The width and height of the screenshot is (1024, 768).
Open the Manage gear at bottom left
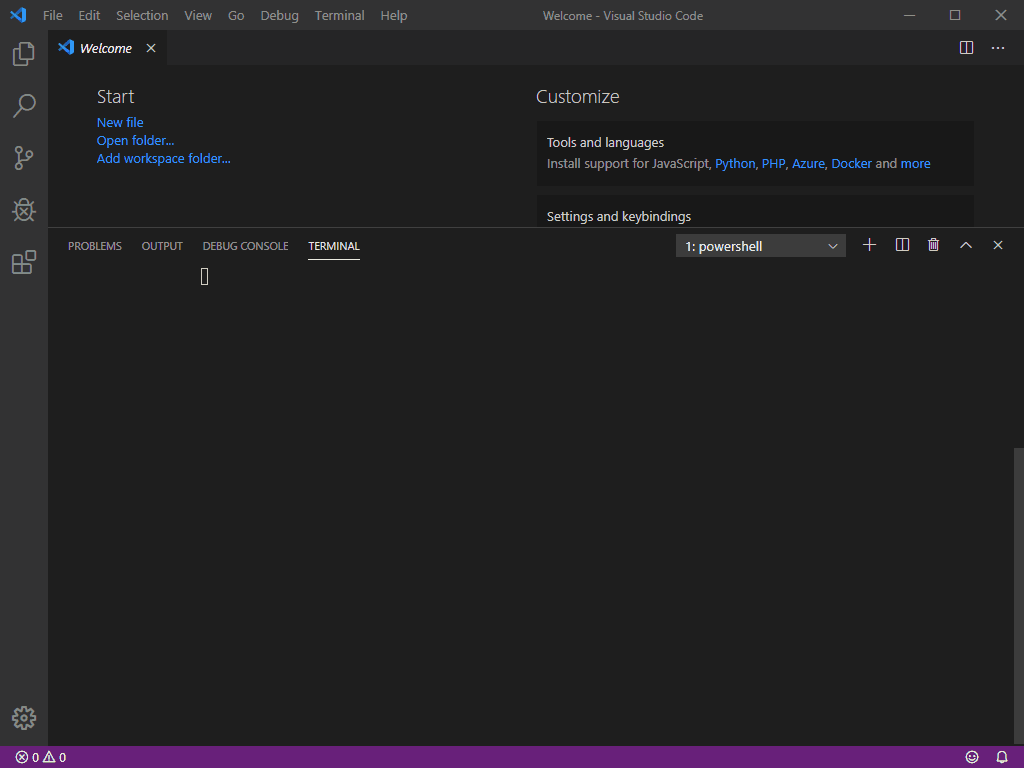click(24, 718)
